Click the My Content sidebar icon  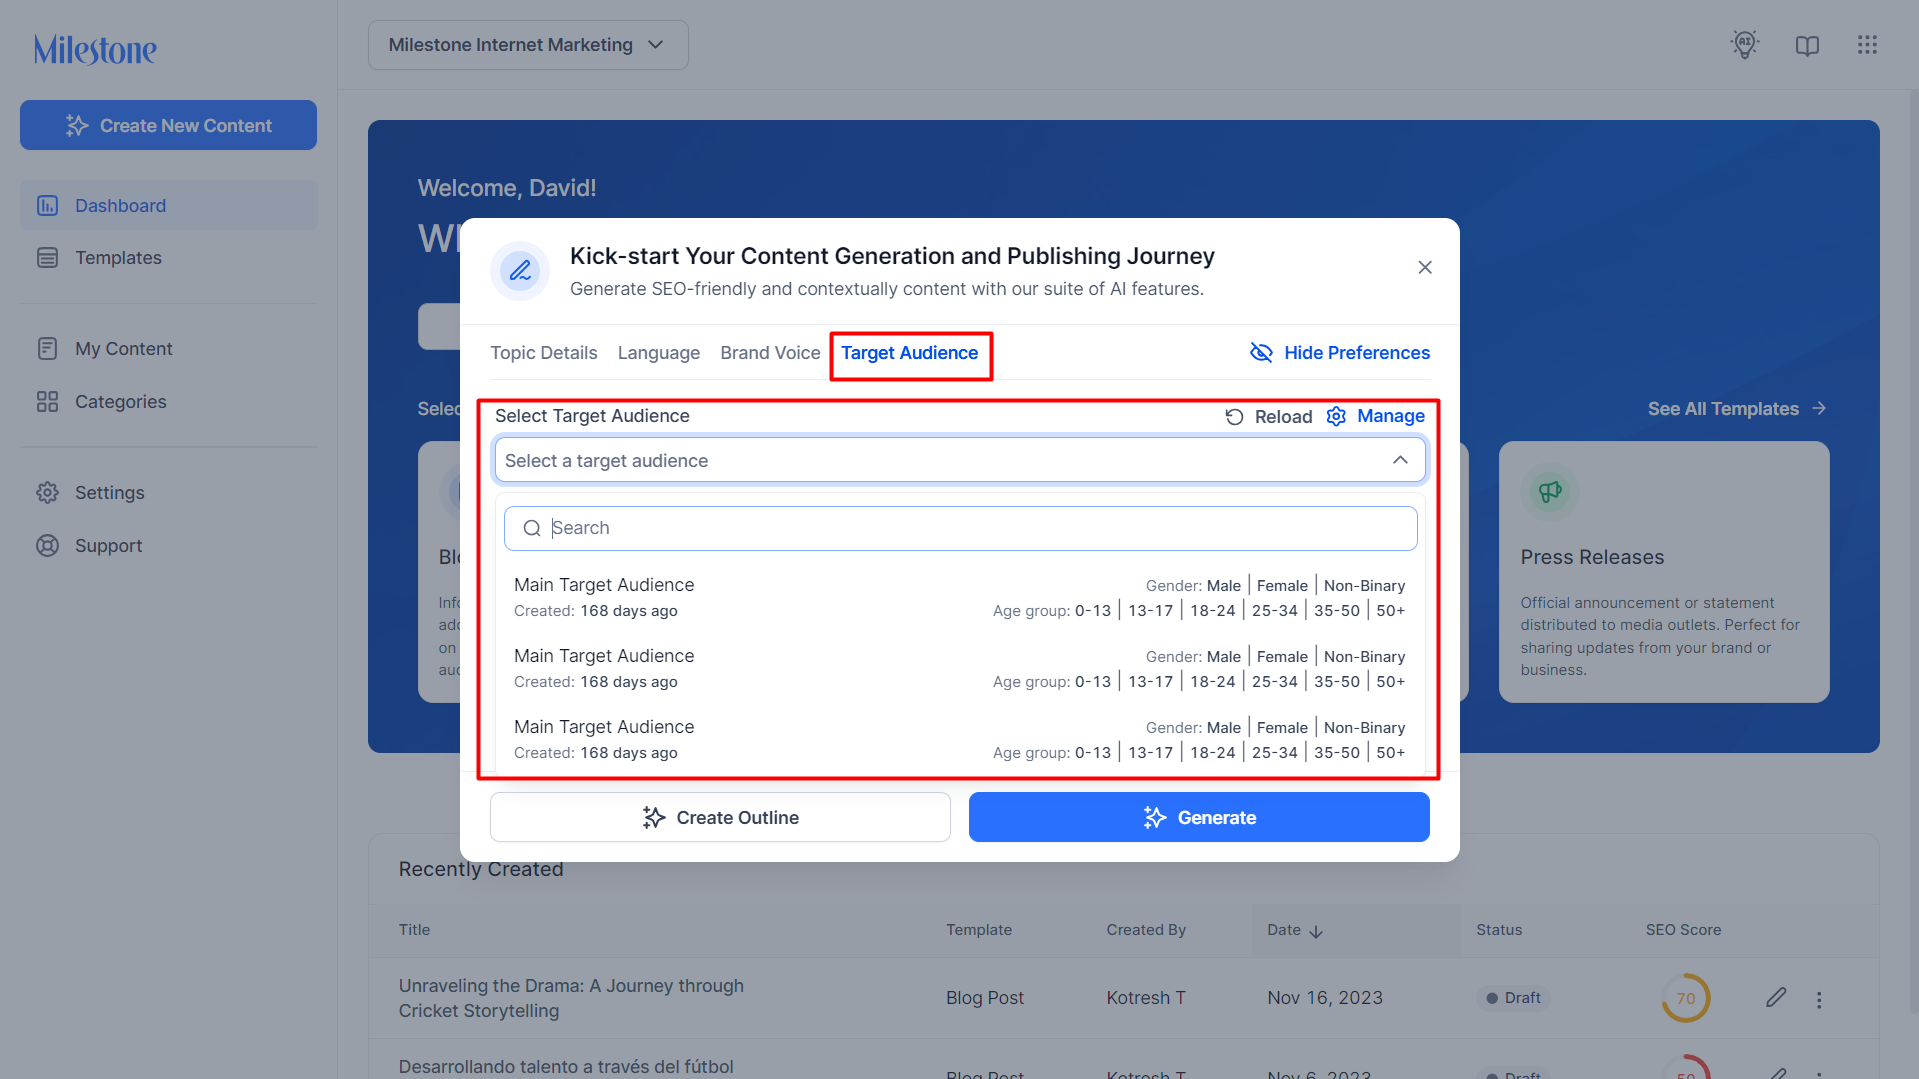47,349
